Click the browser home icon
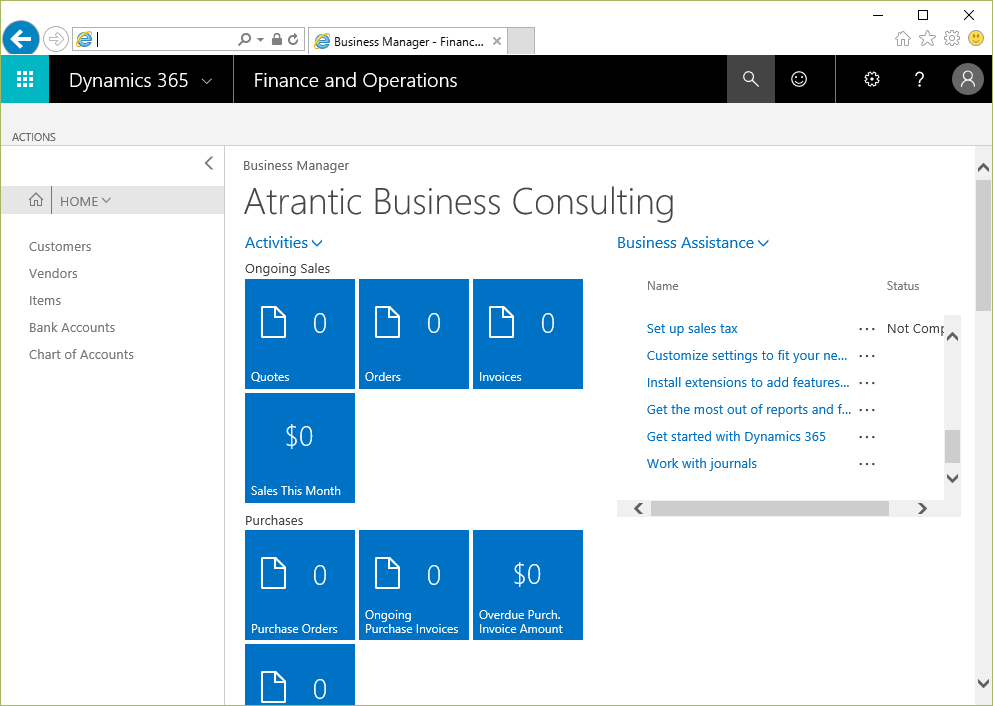Image resolution: width=993 pixels, height=706 pixels. tap(903, 39)
